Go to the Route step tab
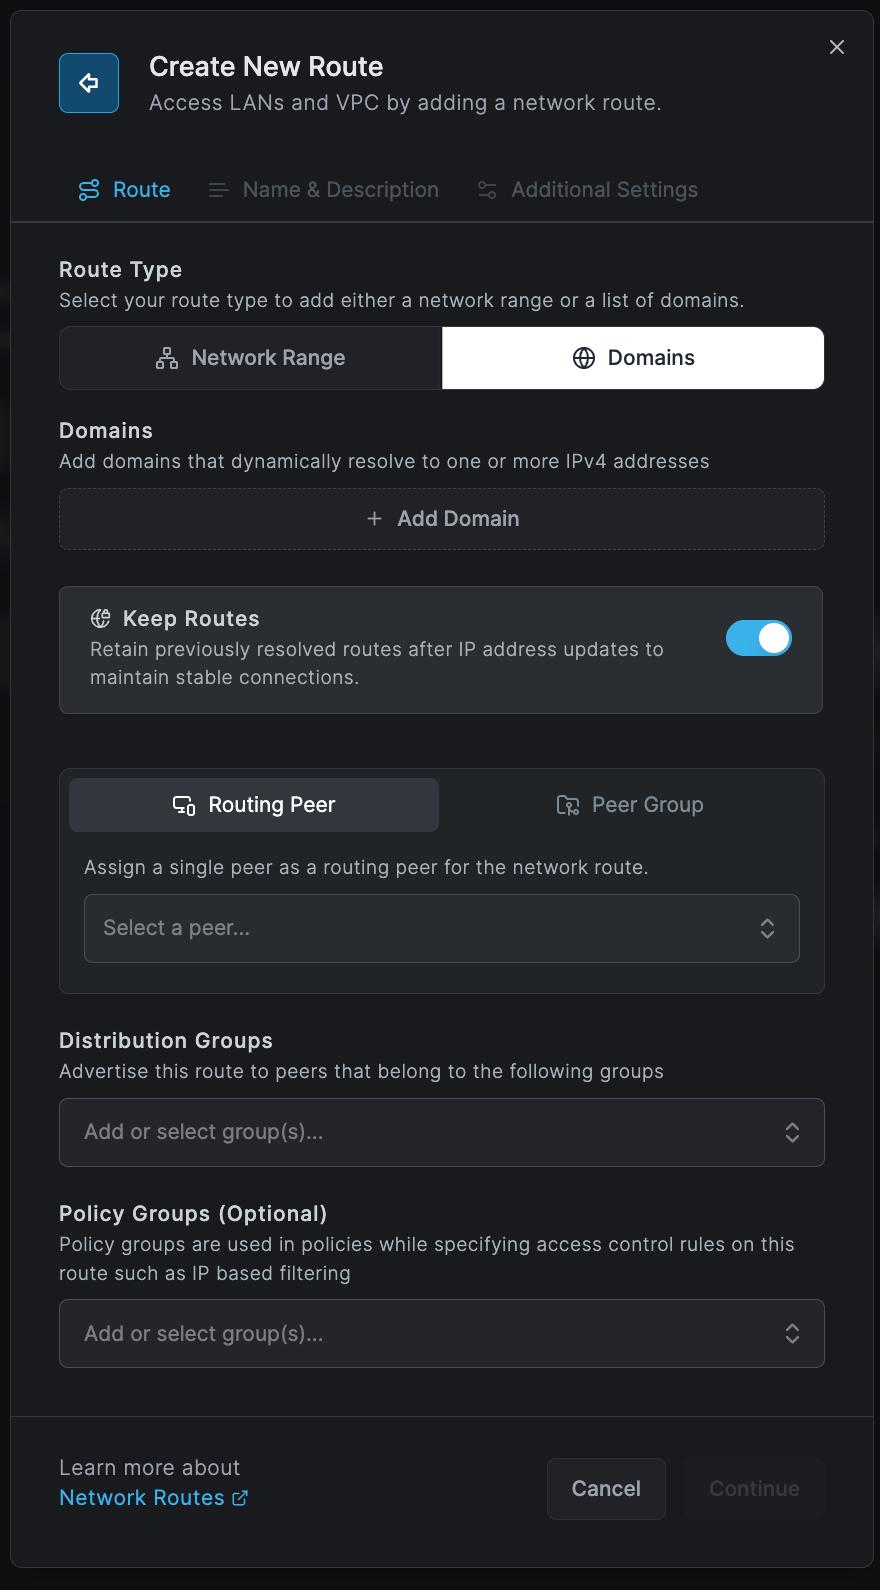Screen dimensions: 880x1590 (125, 190)
